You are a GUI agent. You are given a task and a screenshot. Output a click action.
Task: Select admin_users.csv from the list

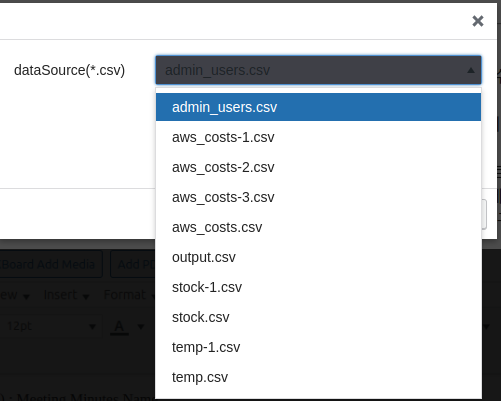[318, 107]
